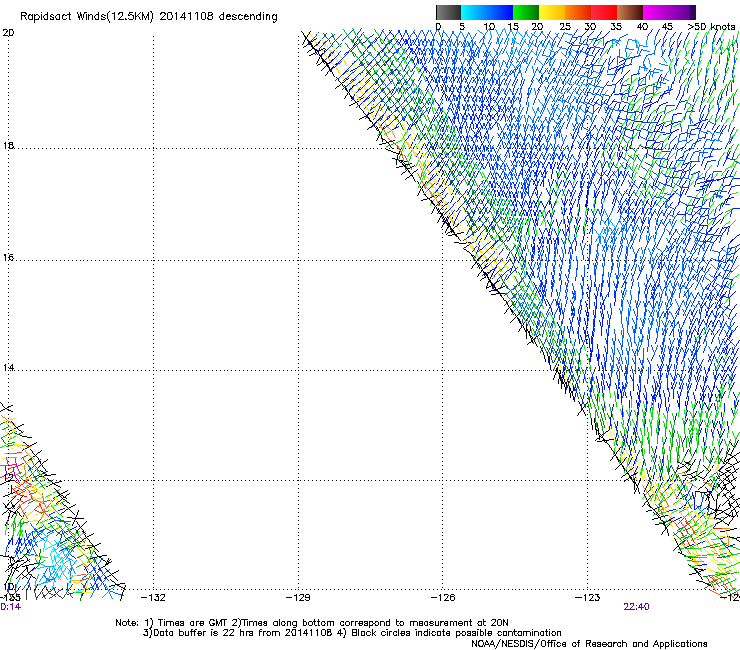740x650 pixels.
Task: Click the plot title 'Rapidscat Winds(12.5KM) 20141108 descending'
Action: [x=149, y=17]
